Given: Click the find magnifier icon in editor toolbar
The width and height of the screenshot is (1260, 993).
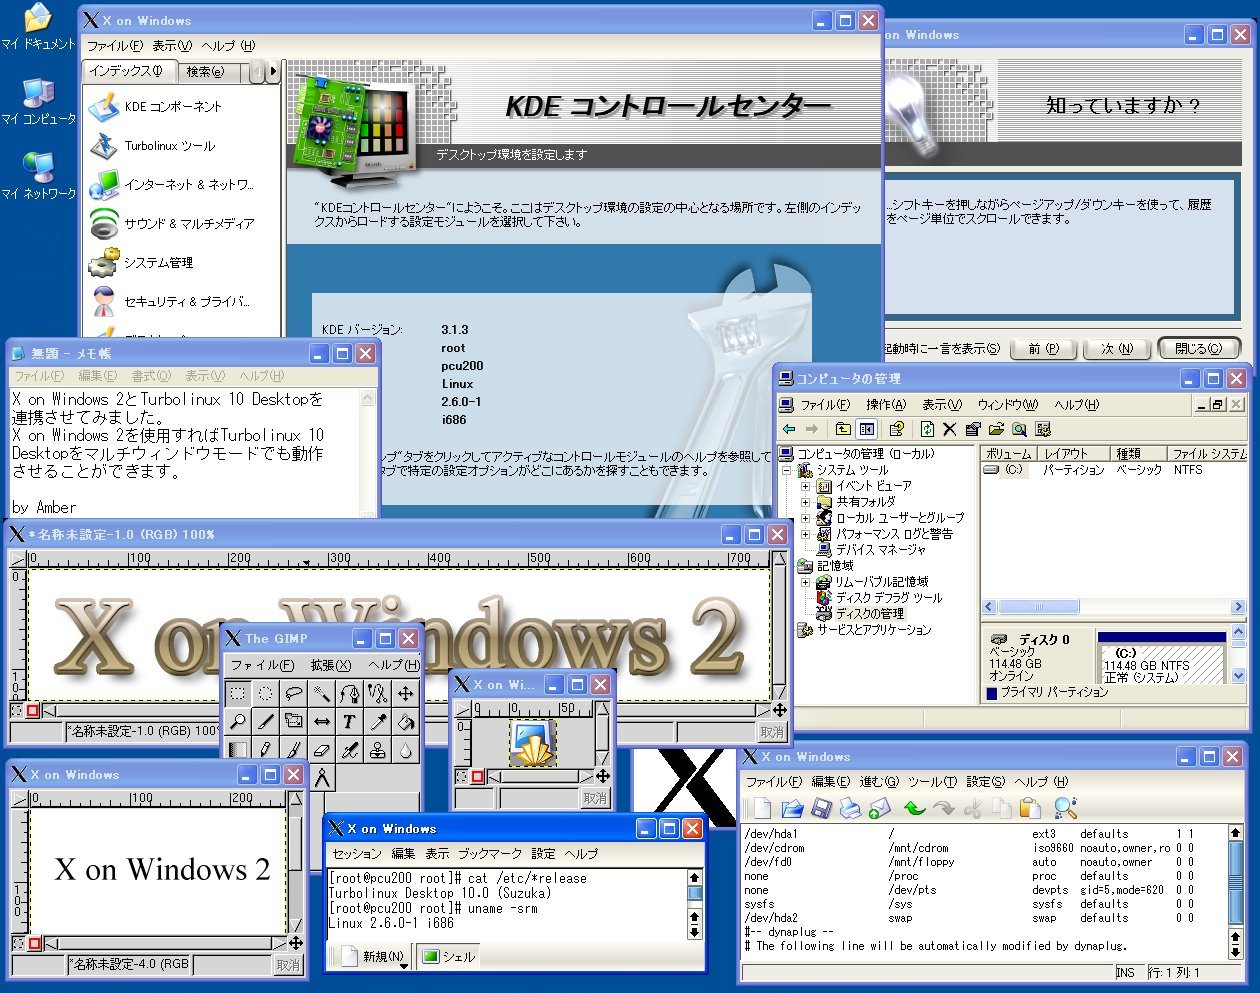Looking at the screenshot, I should [x=1066, y=808].
